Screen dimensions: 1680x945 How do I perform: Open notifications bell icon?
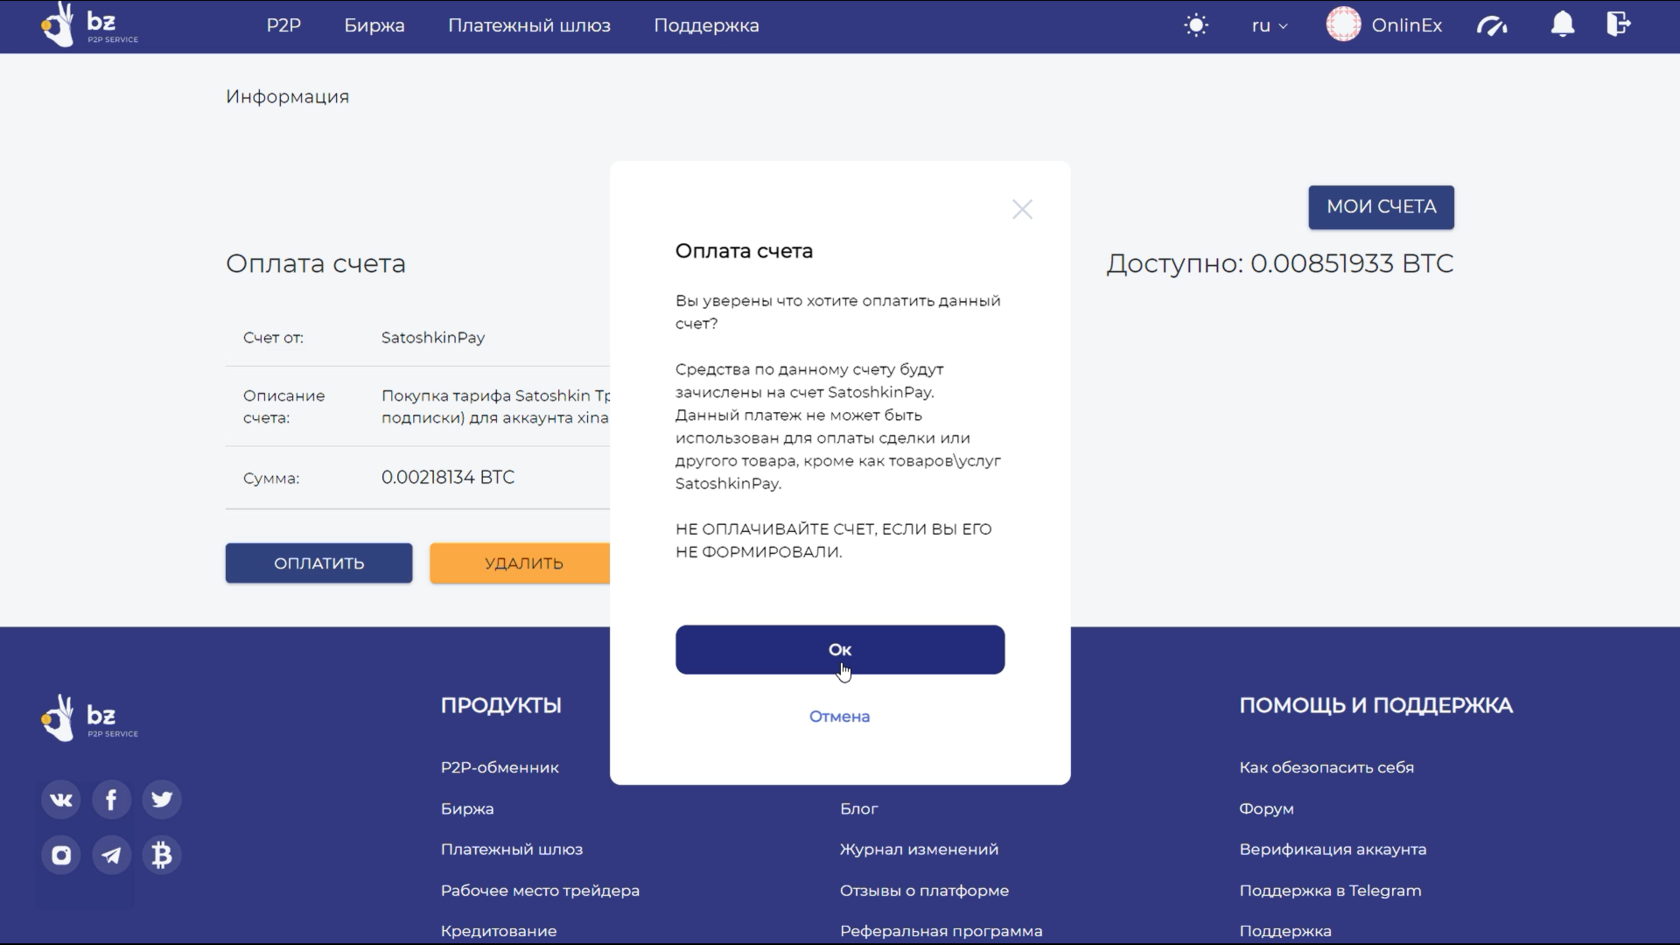click(1562, 24)
